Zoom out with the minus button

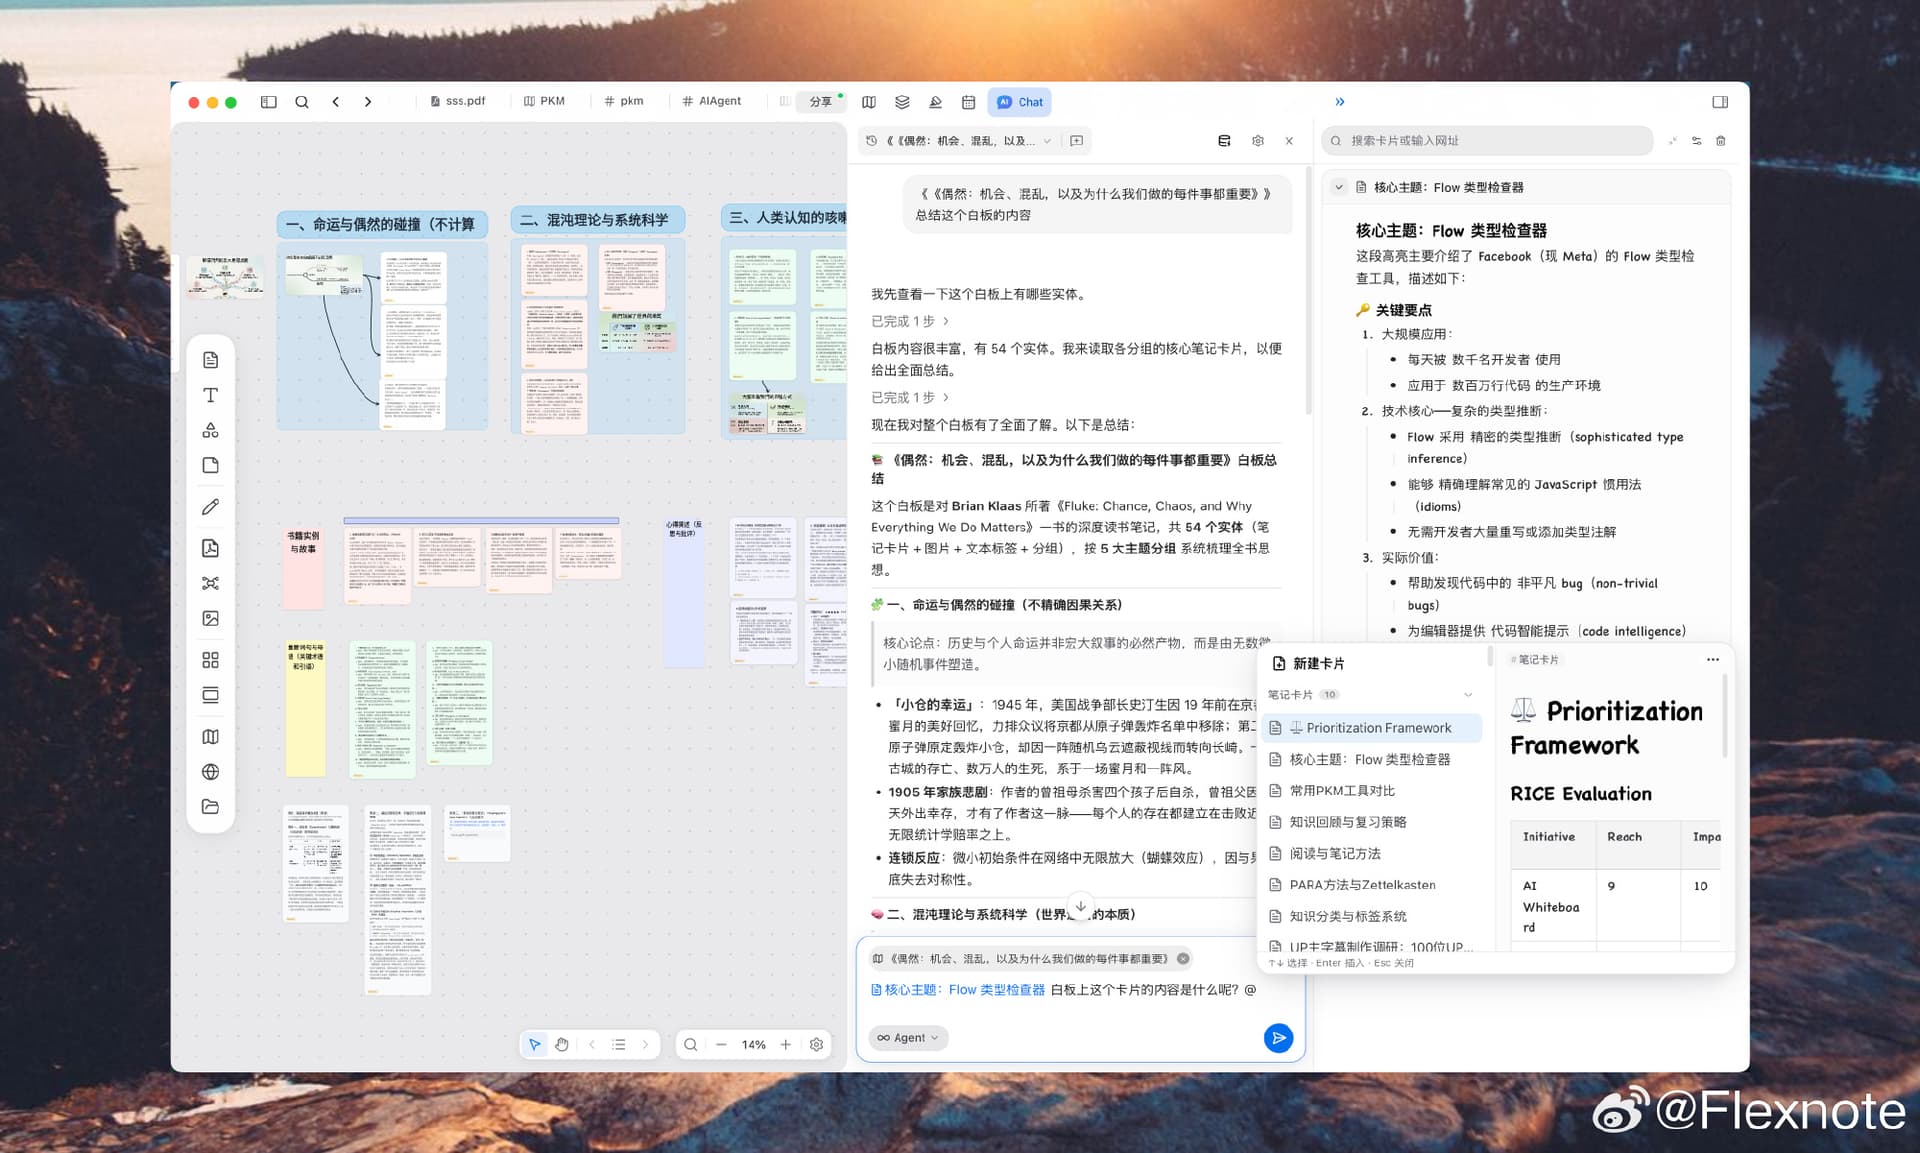coord(721,1044)
